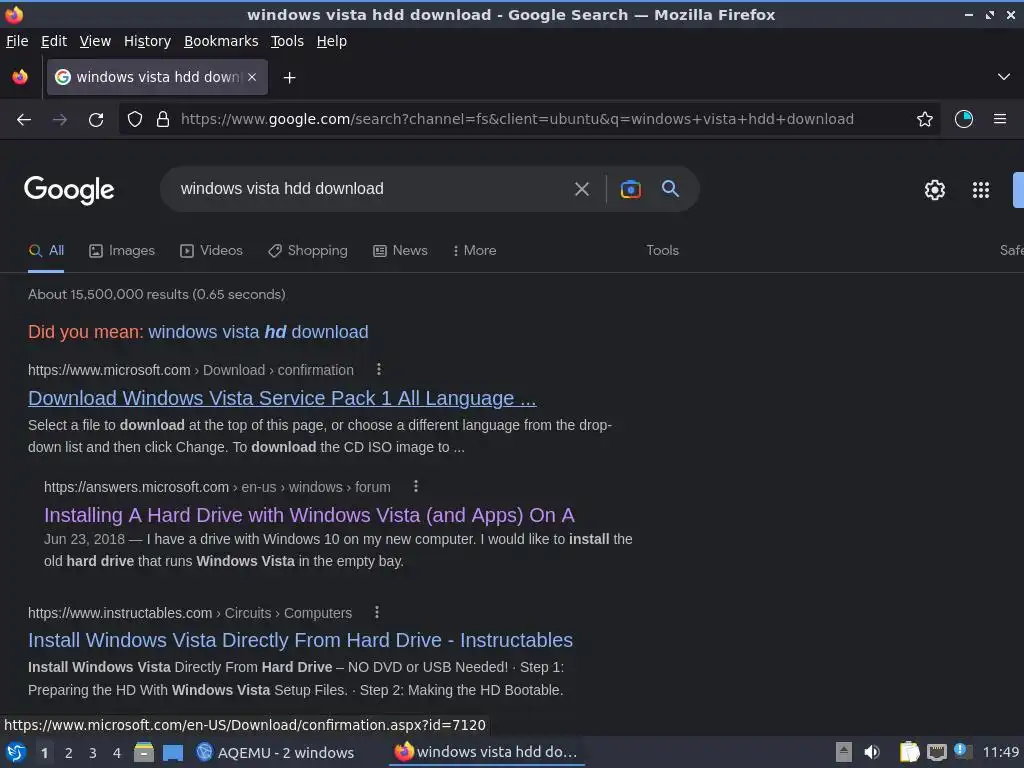Go back to the previous page
Screen dimensions: 1024x768
click(24, 120)
